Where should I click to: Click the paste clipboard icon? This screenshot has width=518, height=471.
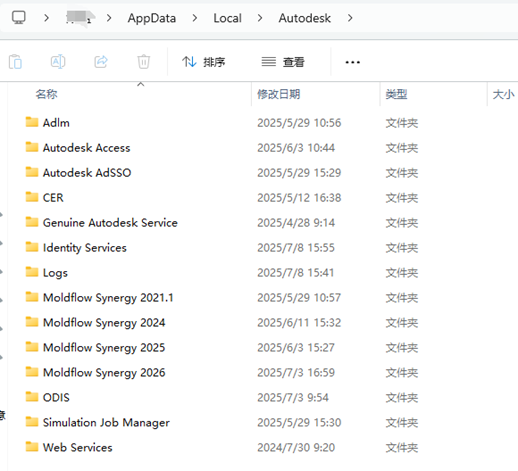click(x=15, y=62)
